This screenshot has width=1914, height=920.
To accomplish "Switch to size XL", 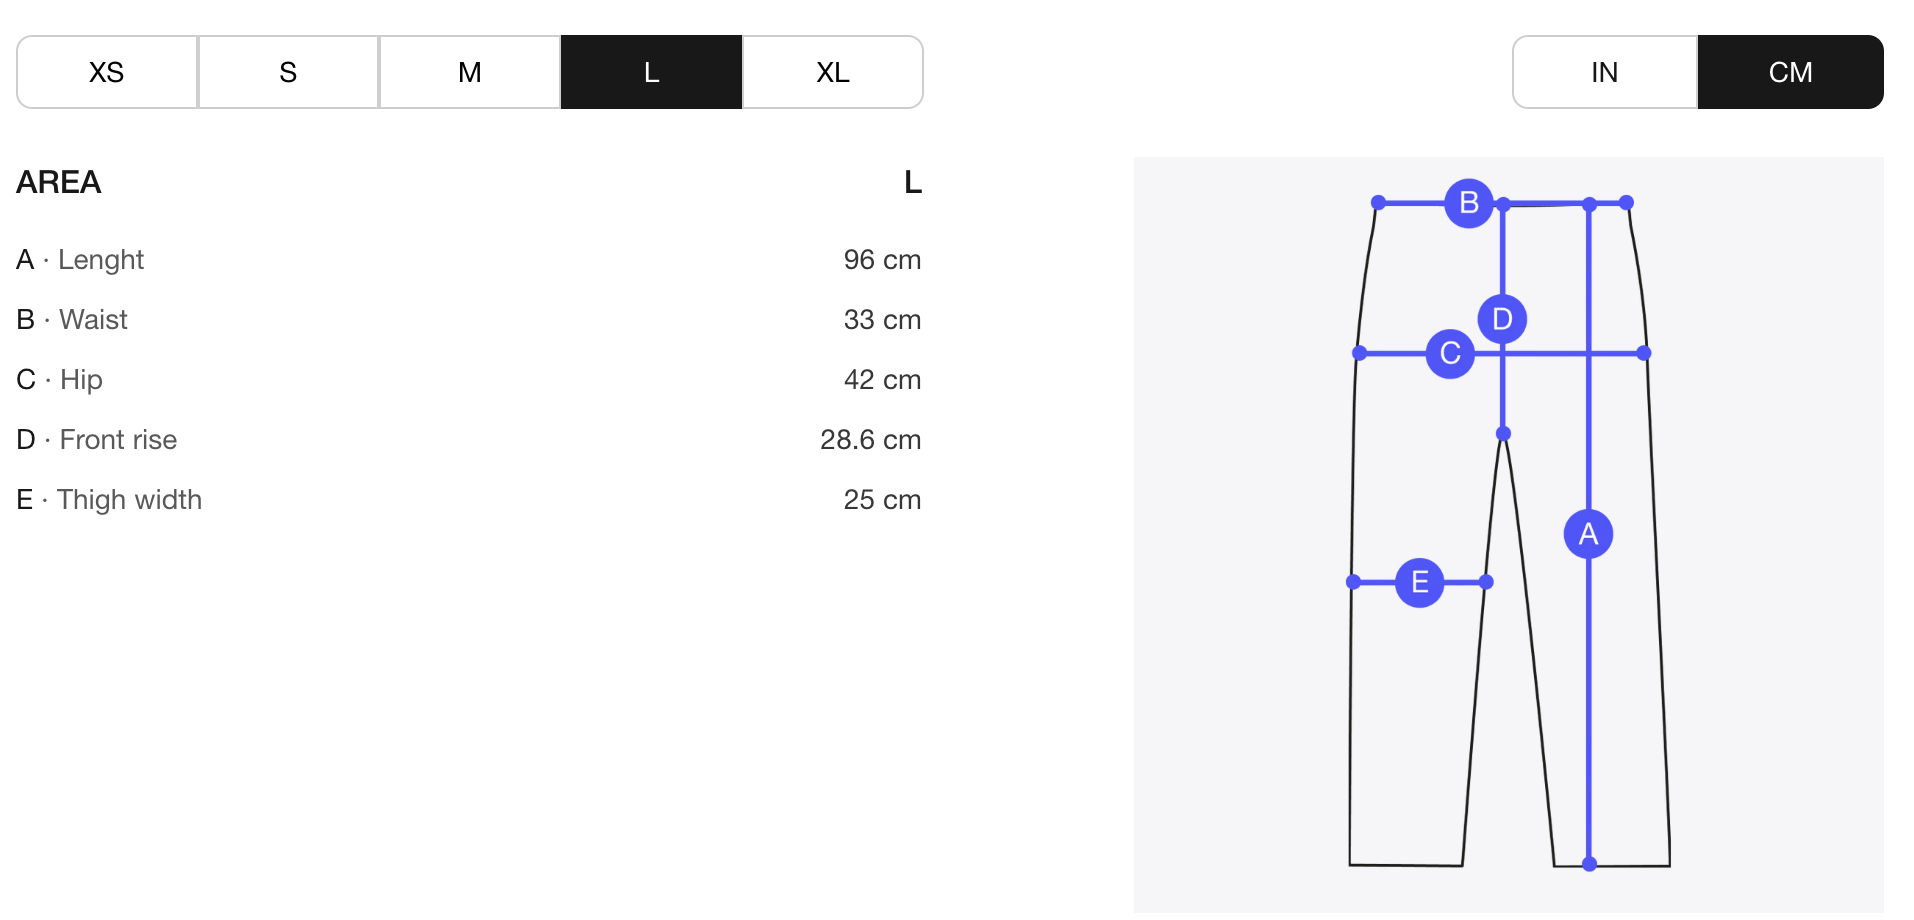I will [x=833, y=72].
